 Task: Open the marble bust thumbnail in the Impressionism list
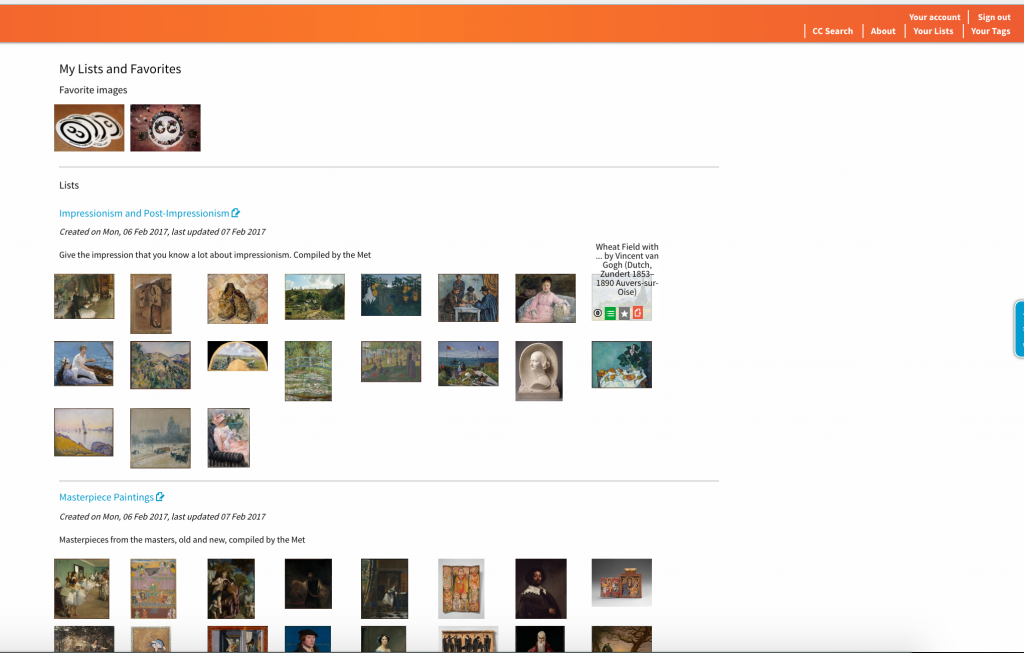[538, 370]
